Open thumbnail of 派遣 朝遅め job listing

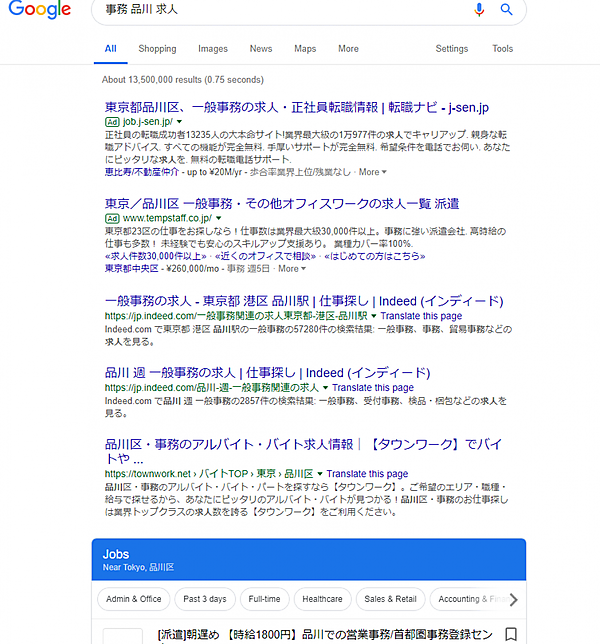pyautogui.click(x=122, y=636)
